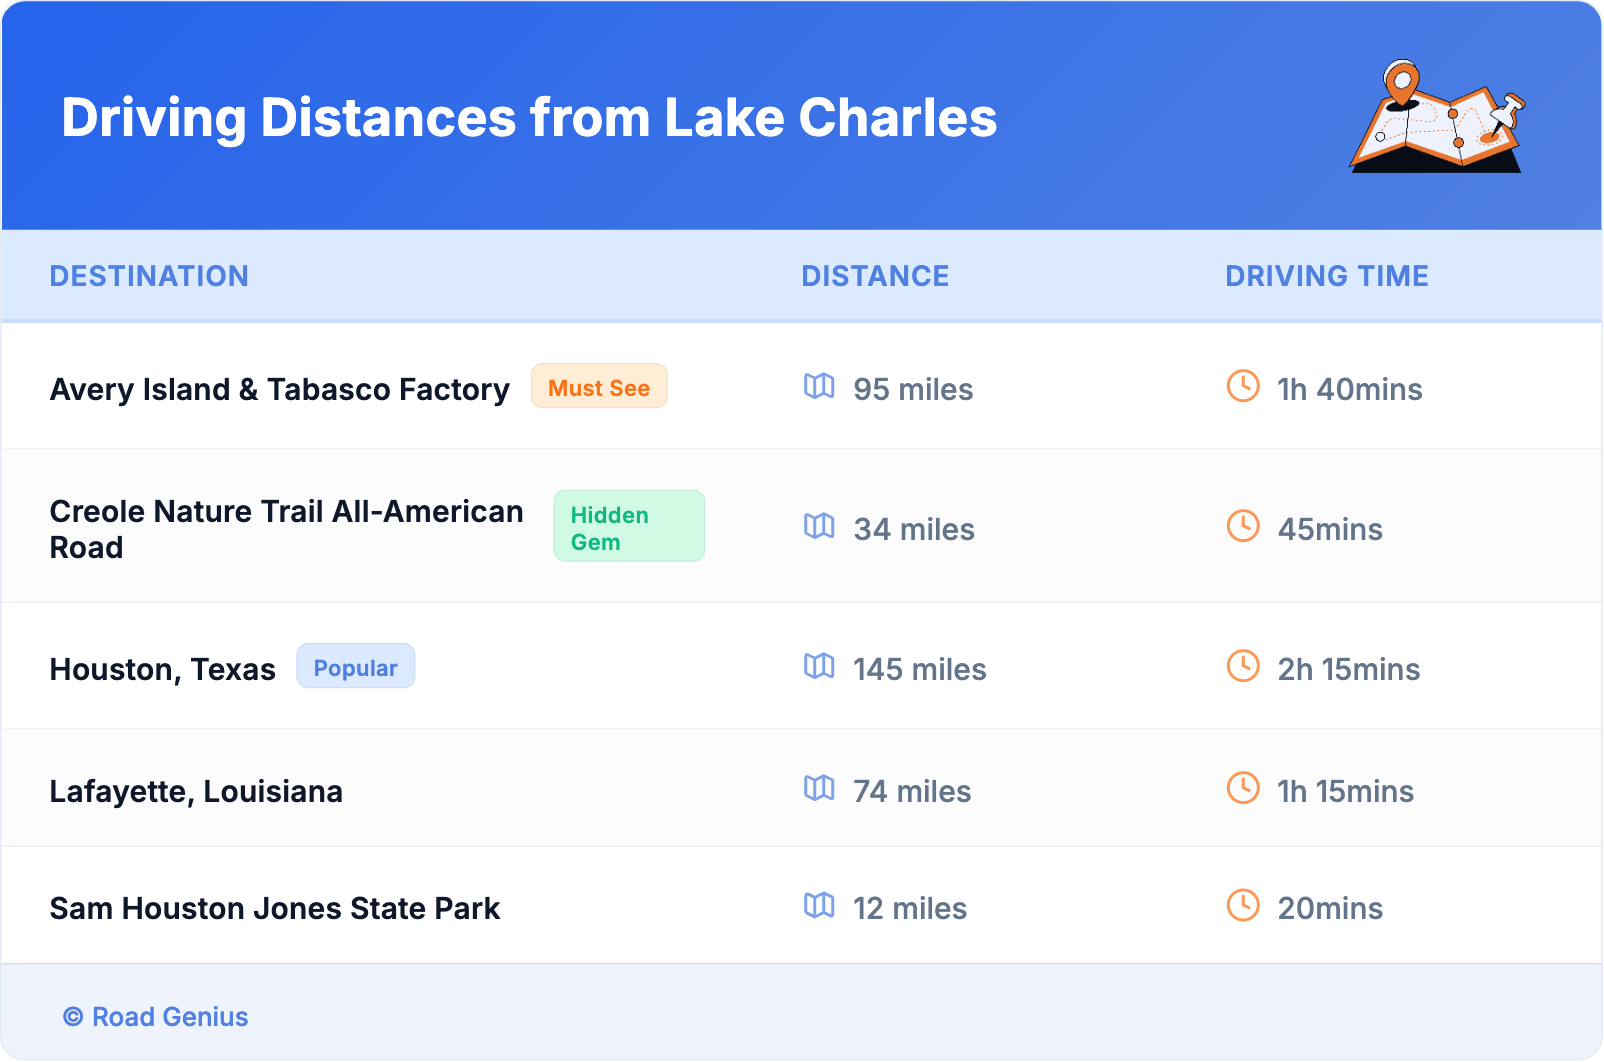This screenshot has height=1062, width=1604.
Task: Click the map icon beside 34 miles
Action: coord(819,526)
